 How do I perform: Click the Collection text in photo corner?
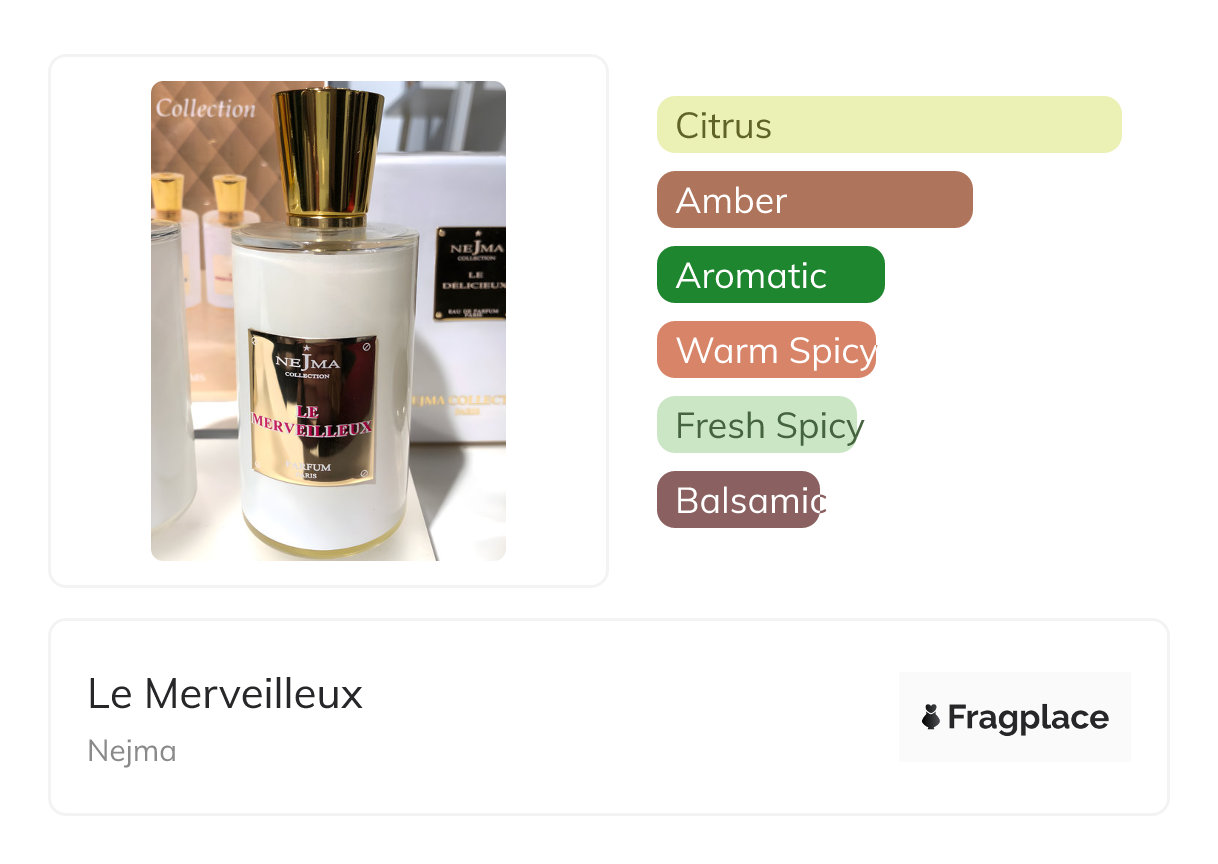click(x=206, y=109)
